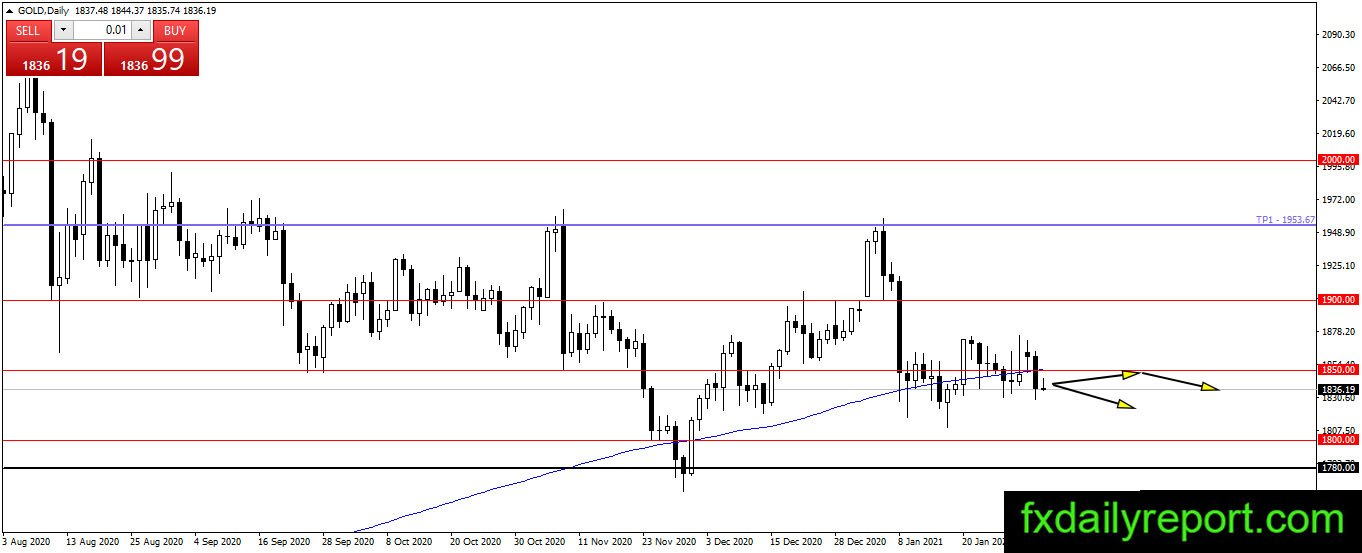1362x553 pixels.
Task: Click the 1850.00 price label
Action: (x=1338, y=370)
